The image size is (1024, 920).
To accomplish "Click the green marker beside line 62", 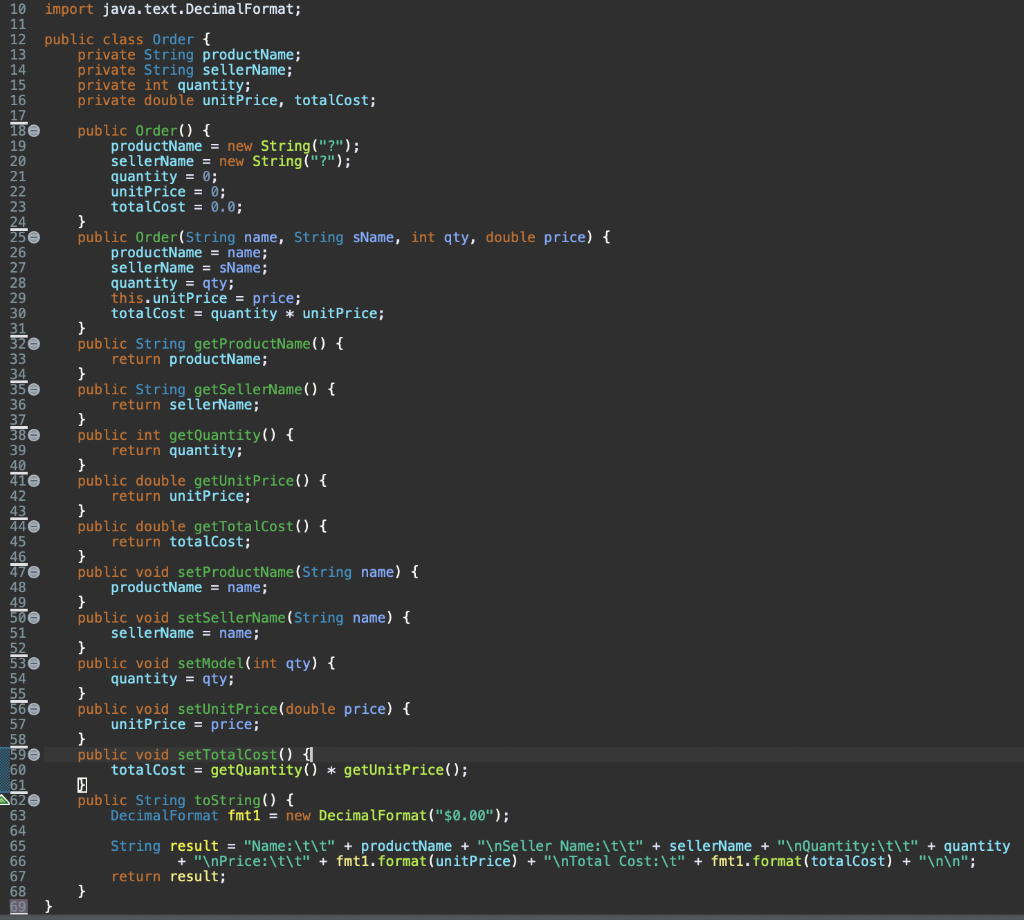I will tap(6, 800).
